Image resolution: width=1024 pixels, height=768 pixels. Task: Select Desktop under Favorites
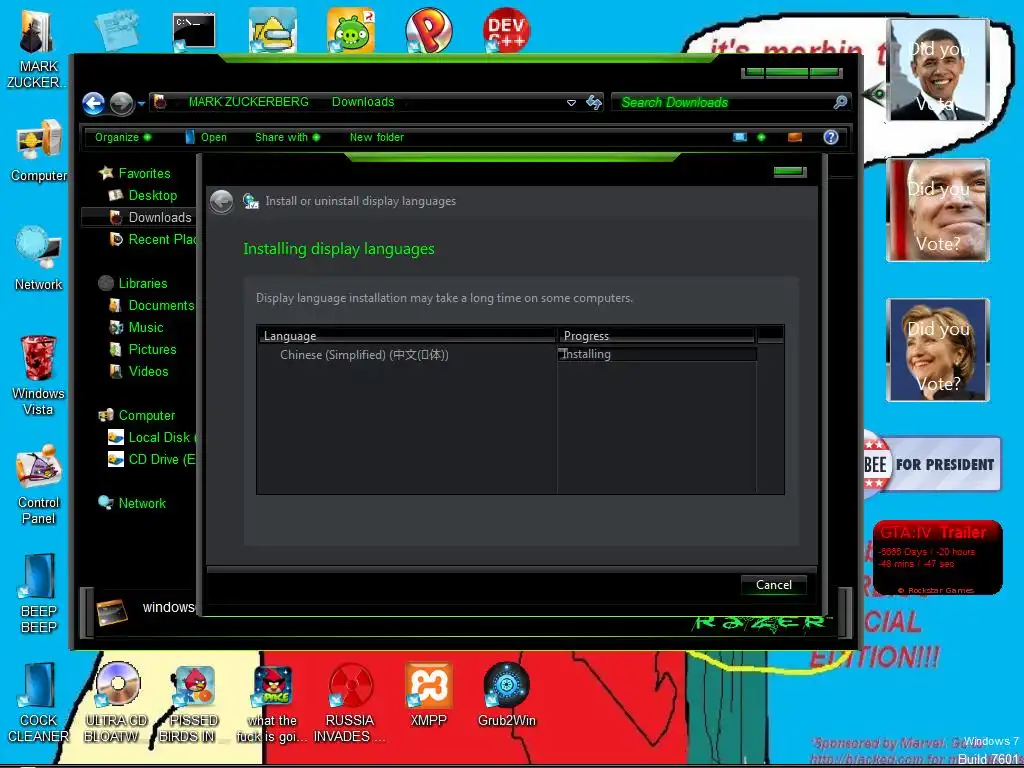[144, 195]
